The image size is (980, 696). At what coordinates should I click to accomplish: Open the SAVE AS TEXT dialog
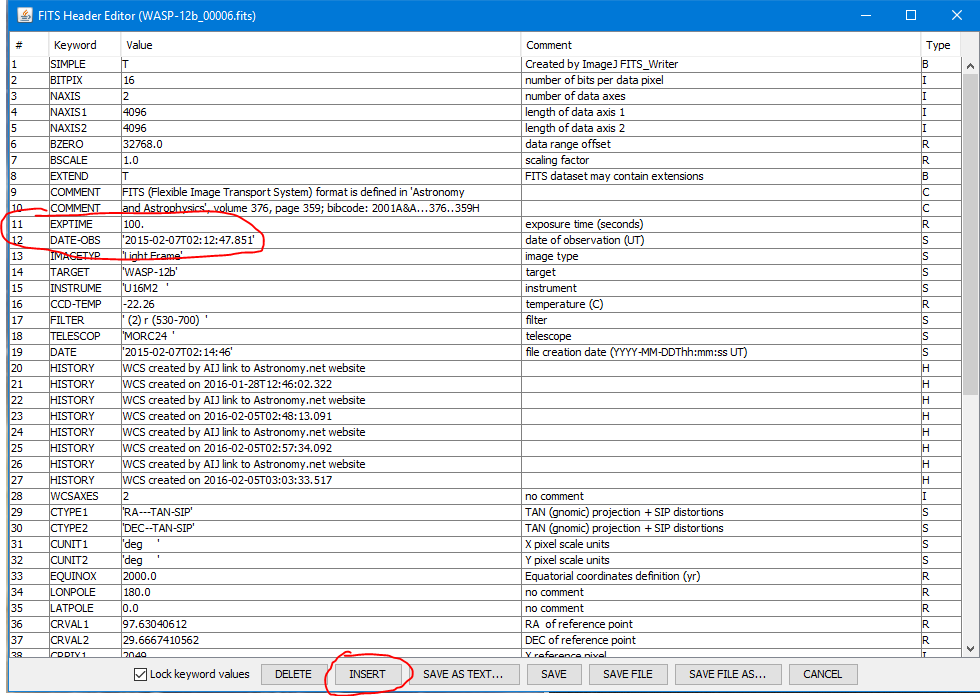[x=470, y=674]
